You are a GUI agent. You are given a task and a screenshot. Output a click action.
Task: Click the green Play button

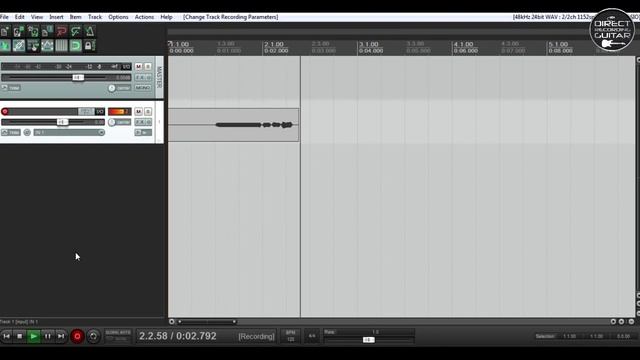click(34, 336)
